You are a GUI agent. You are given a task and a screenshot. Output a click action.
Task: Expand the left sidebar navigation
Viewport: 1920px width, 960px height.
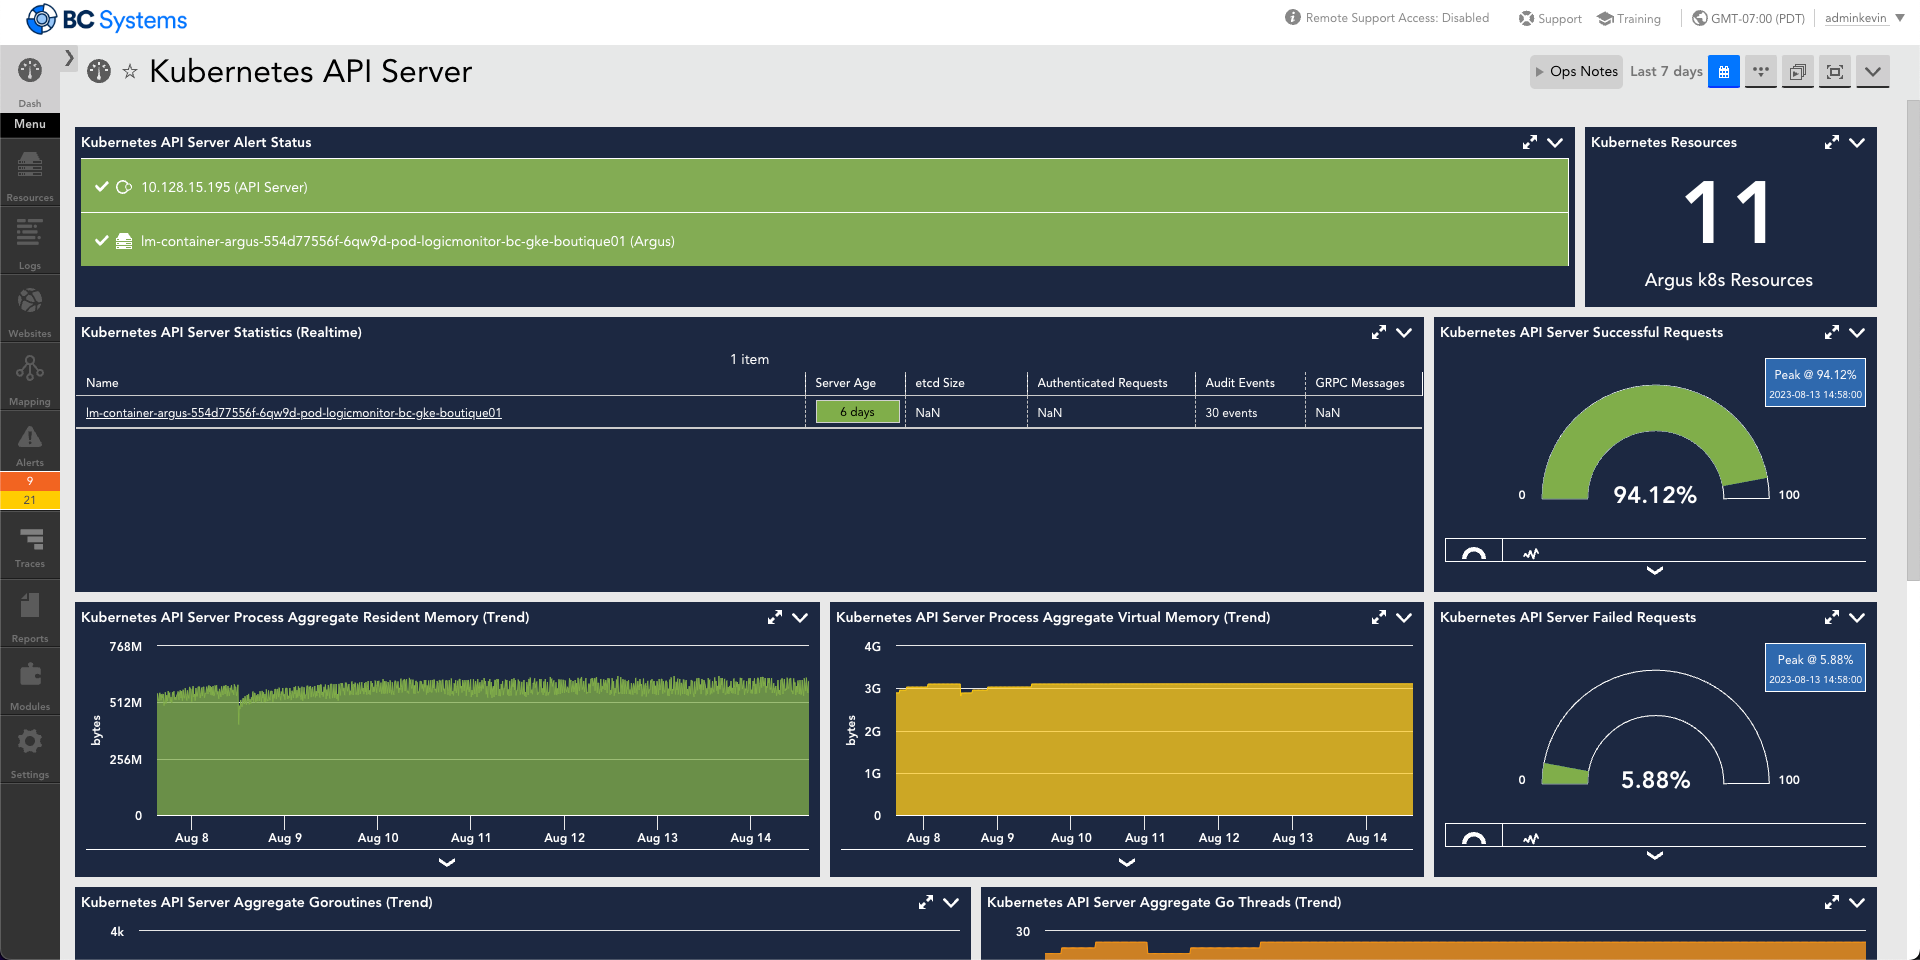pyautogui.click(x=69, y=58)
